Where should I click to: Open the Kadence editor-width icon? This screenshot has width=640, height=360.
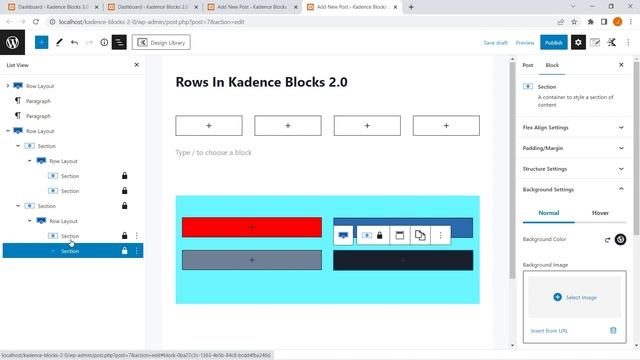point(595,42)
